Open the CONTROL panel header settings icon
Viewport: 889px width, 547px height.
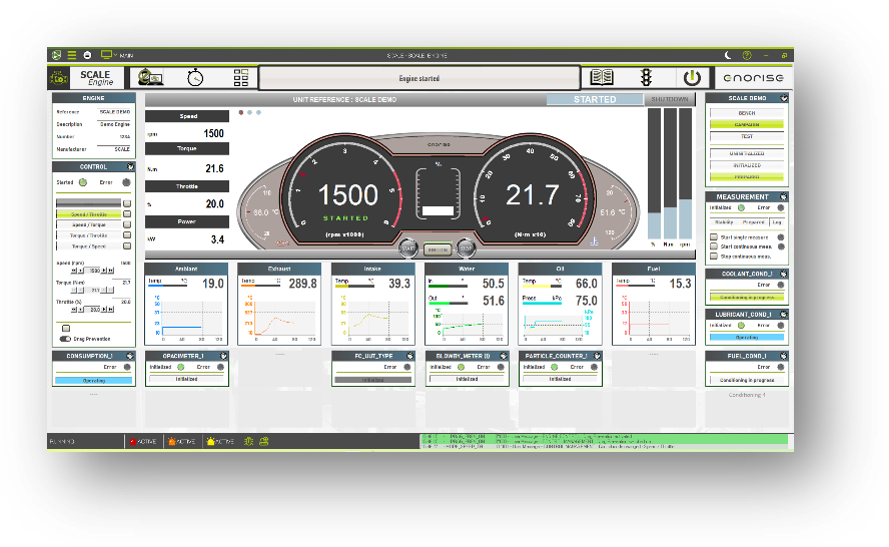(130, 167)
